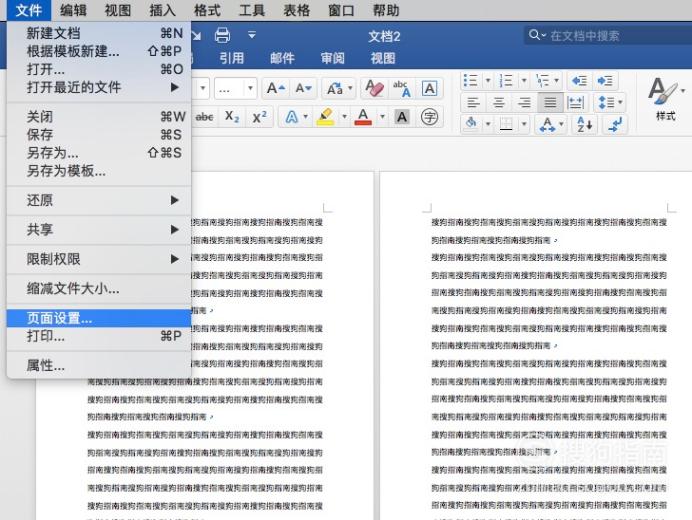This screenshot has width=692, height=520.
Task: Switch to 引用 ribbon tab
Action: click(232, 58)
